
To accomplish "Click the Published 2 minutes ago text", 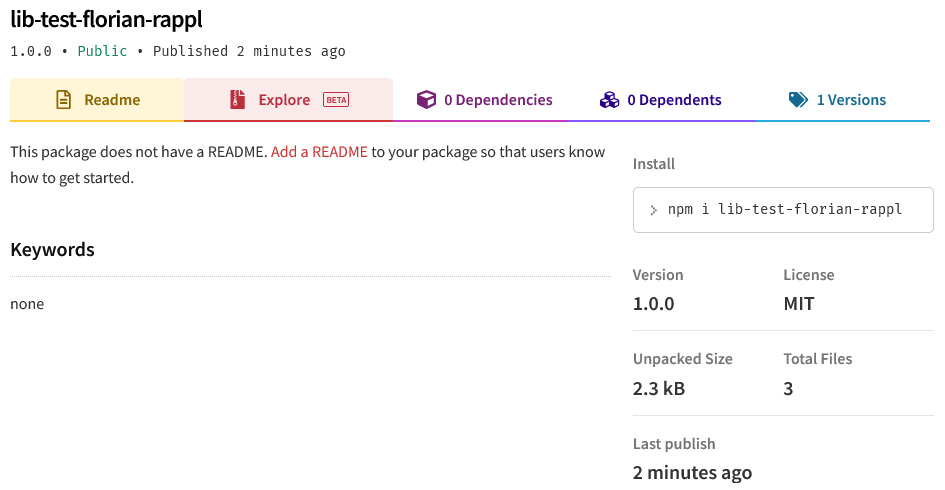I will (x=249, y=51).
